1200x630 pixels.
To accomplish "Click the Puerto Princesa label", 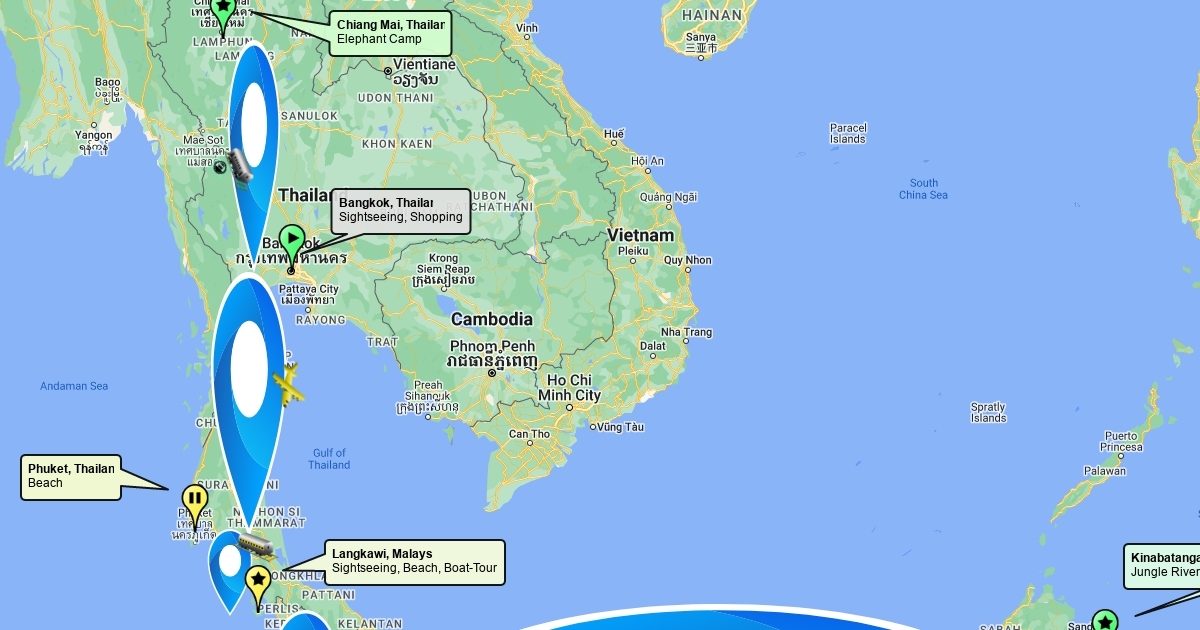I will (1121, 442).
